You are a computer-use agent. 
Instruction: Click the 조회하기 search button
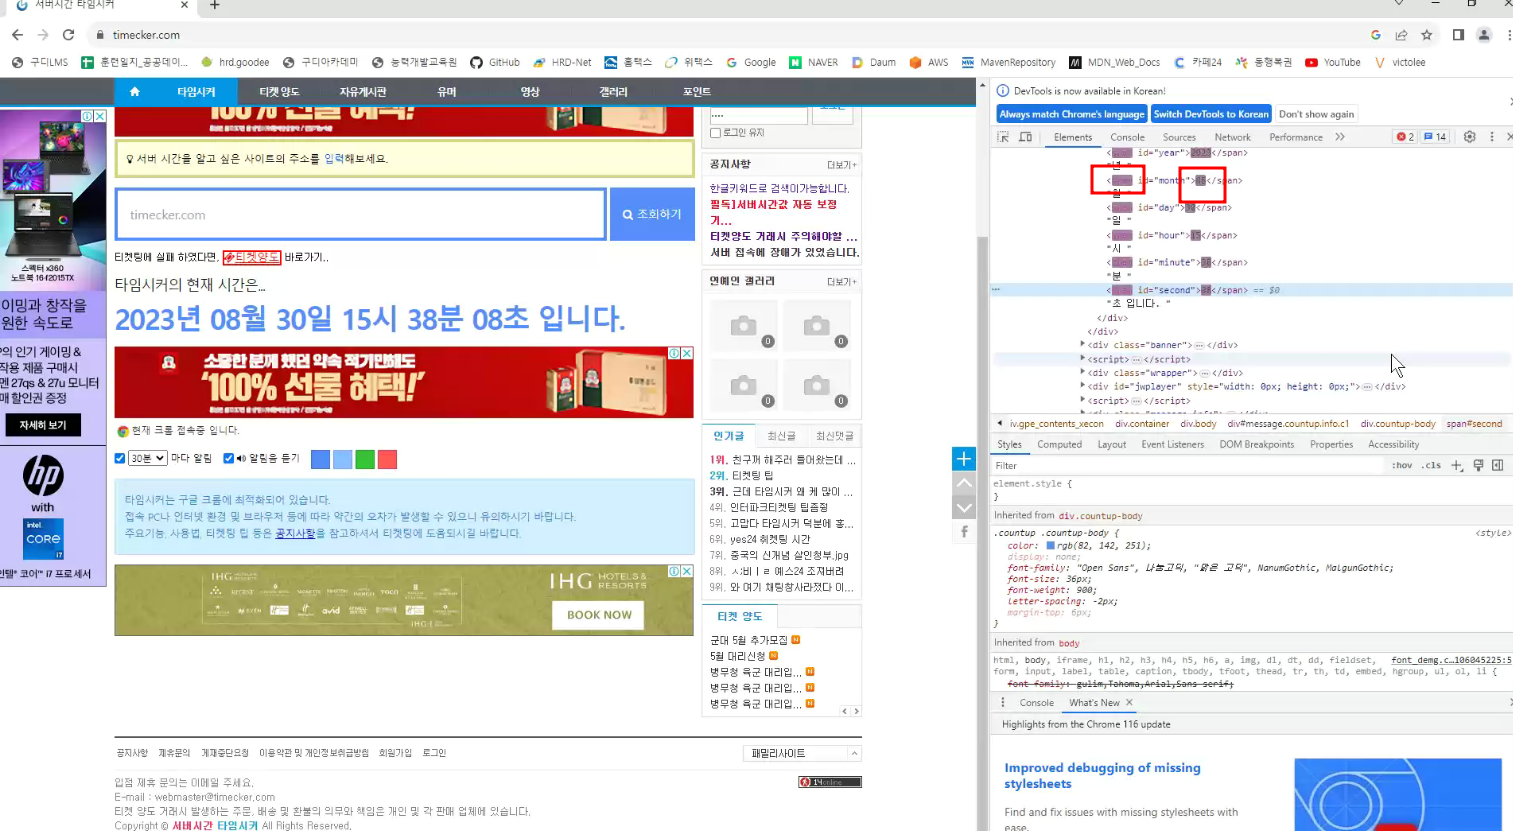[652, 214]
